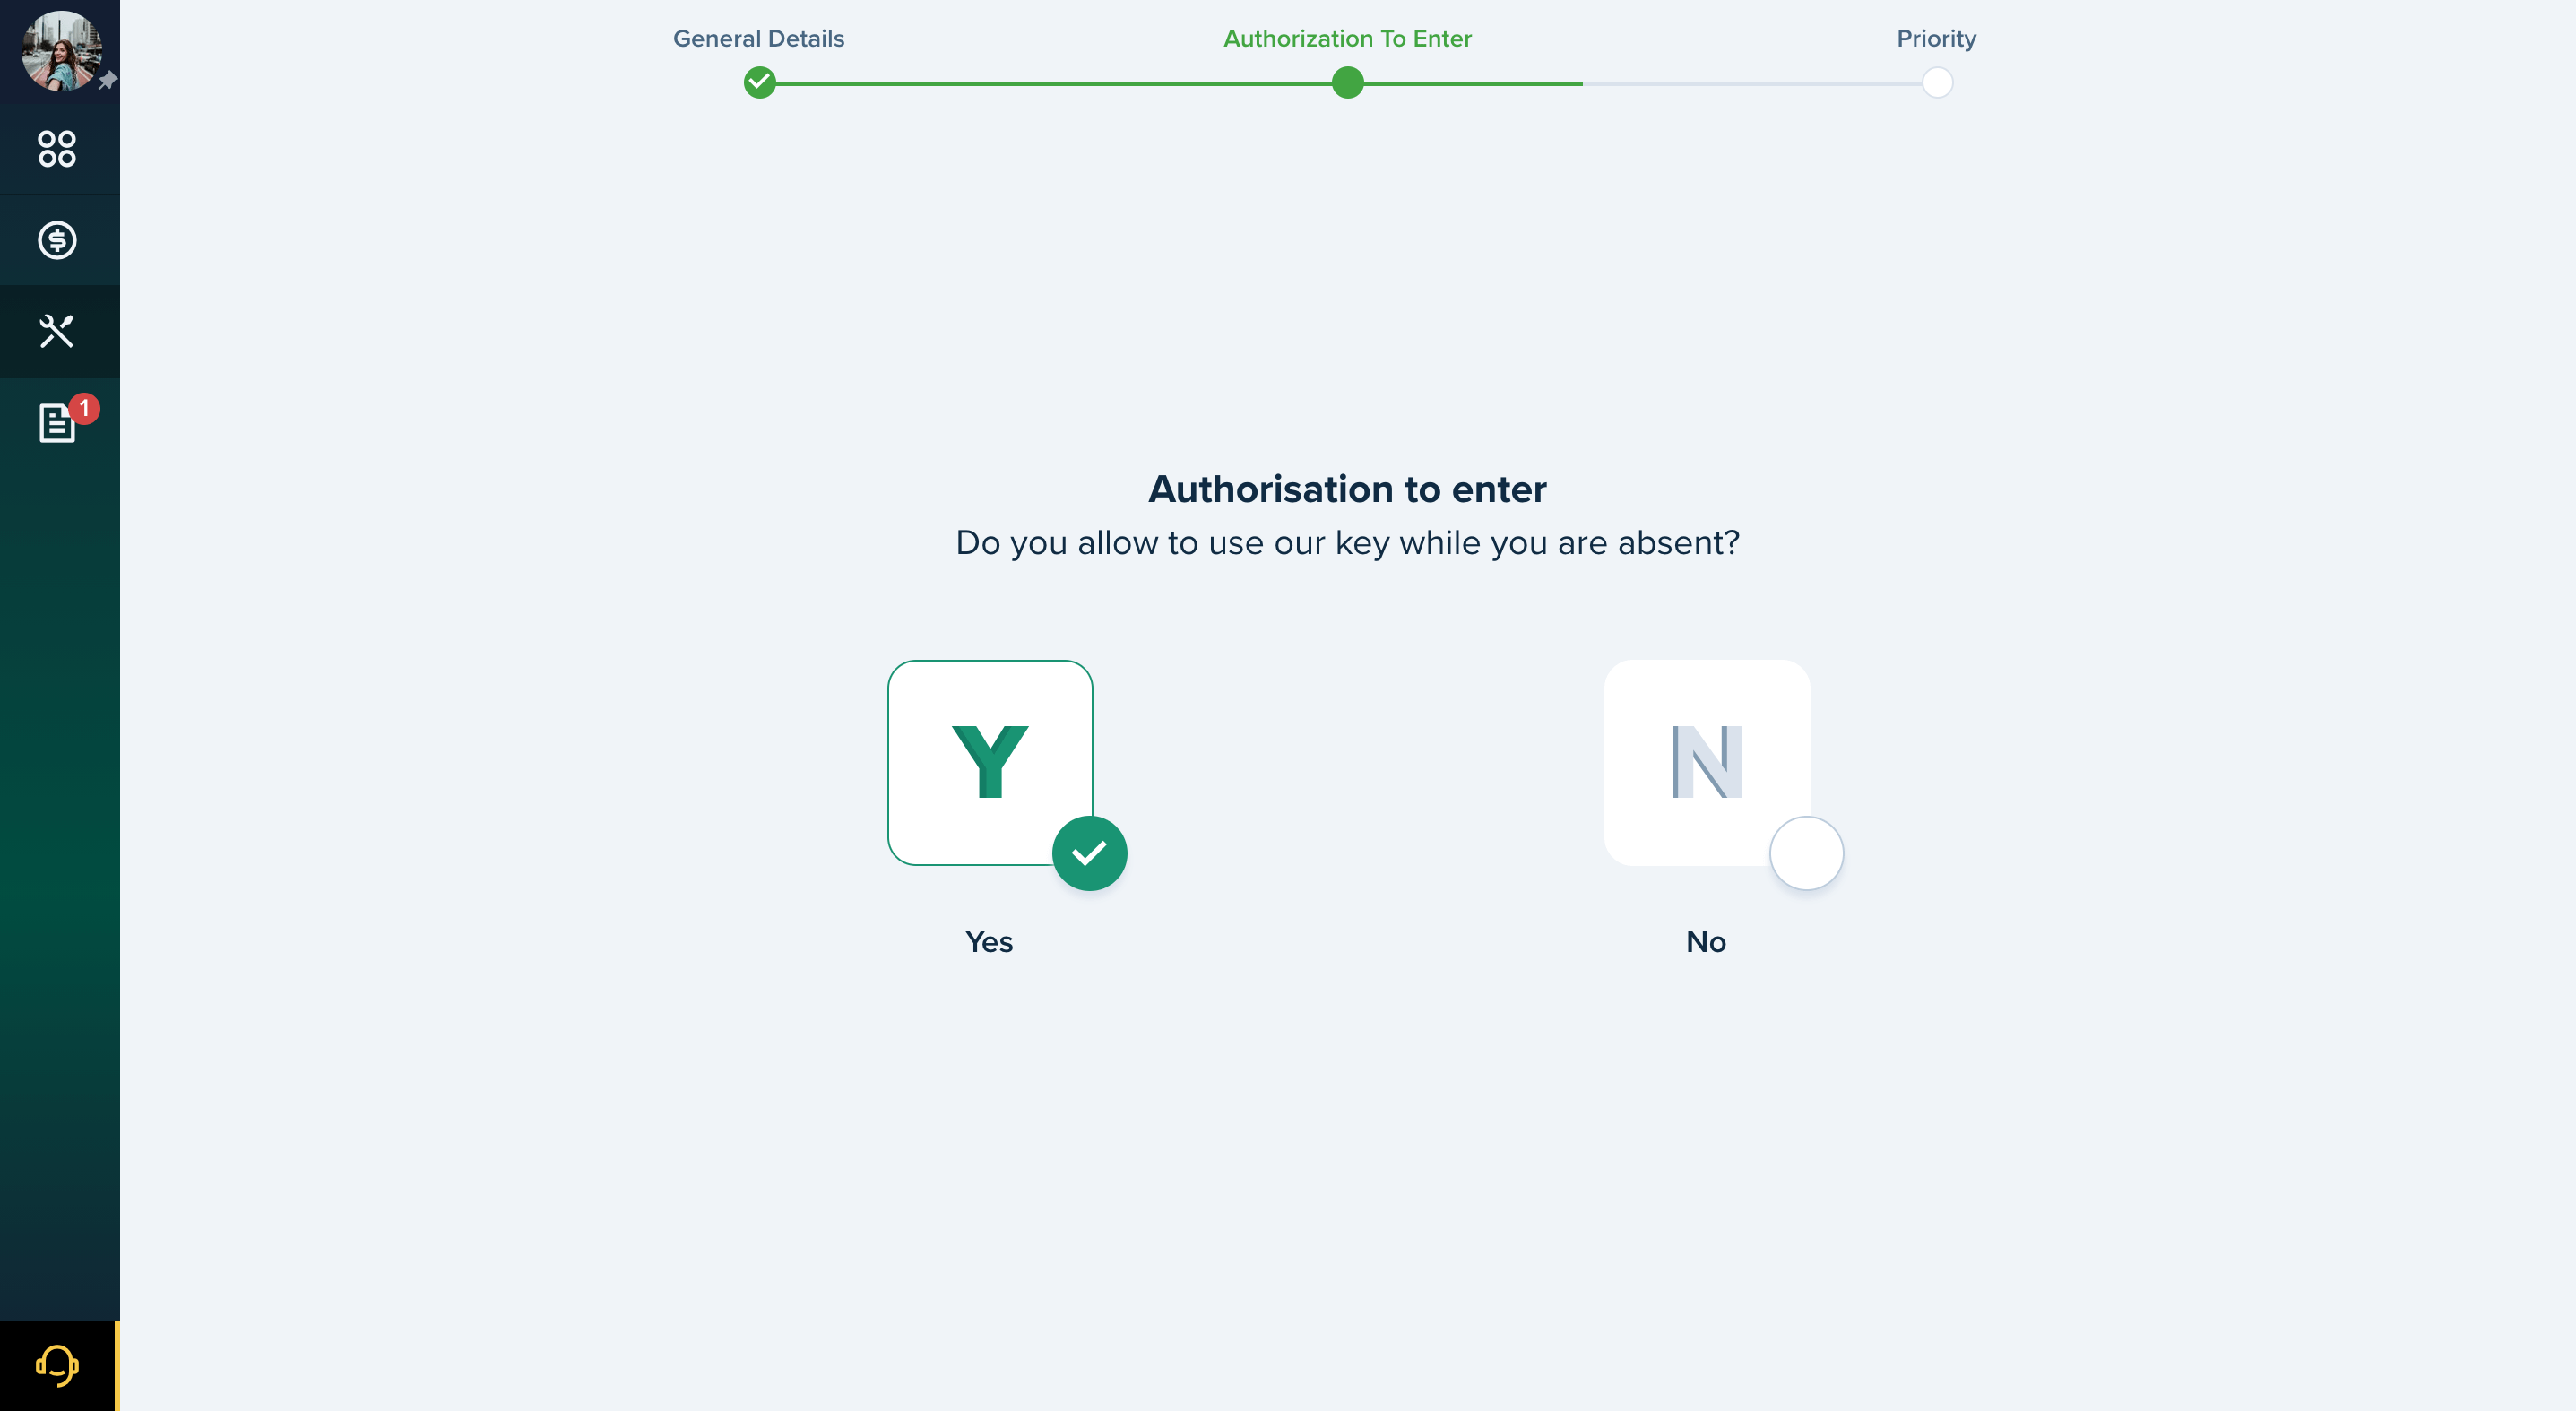
Task: Choose the Y card option
Action: [990, 762]
